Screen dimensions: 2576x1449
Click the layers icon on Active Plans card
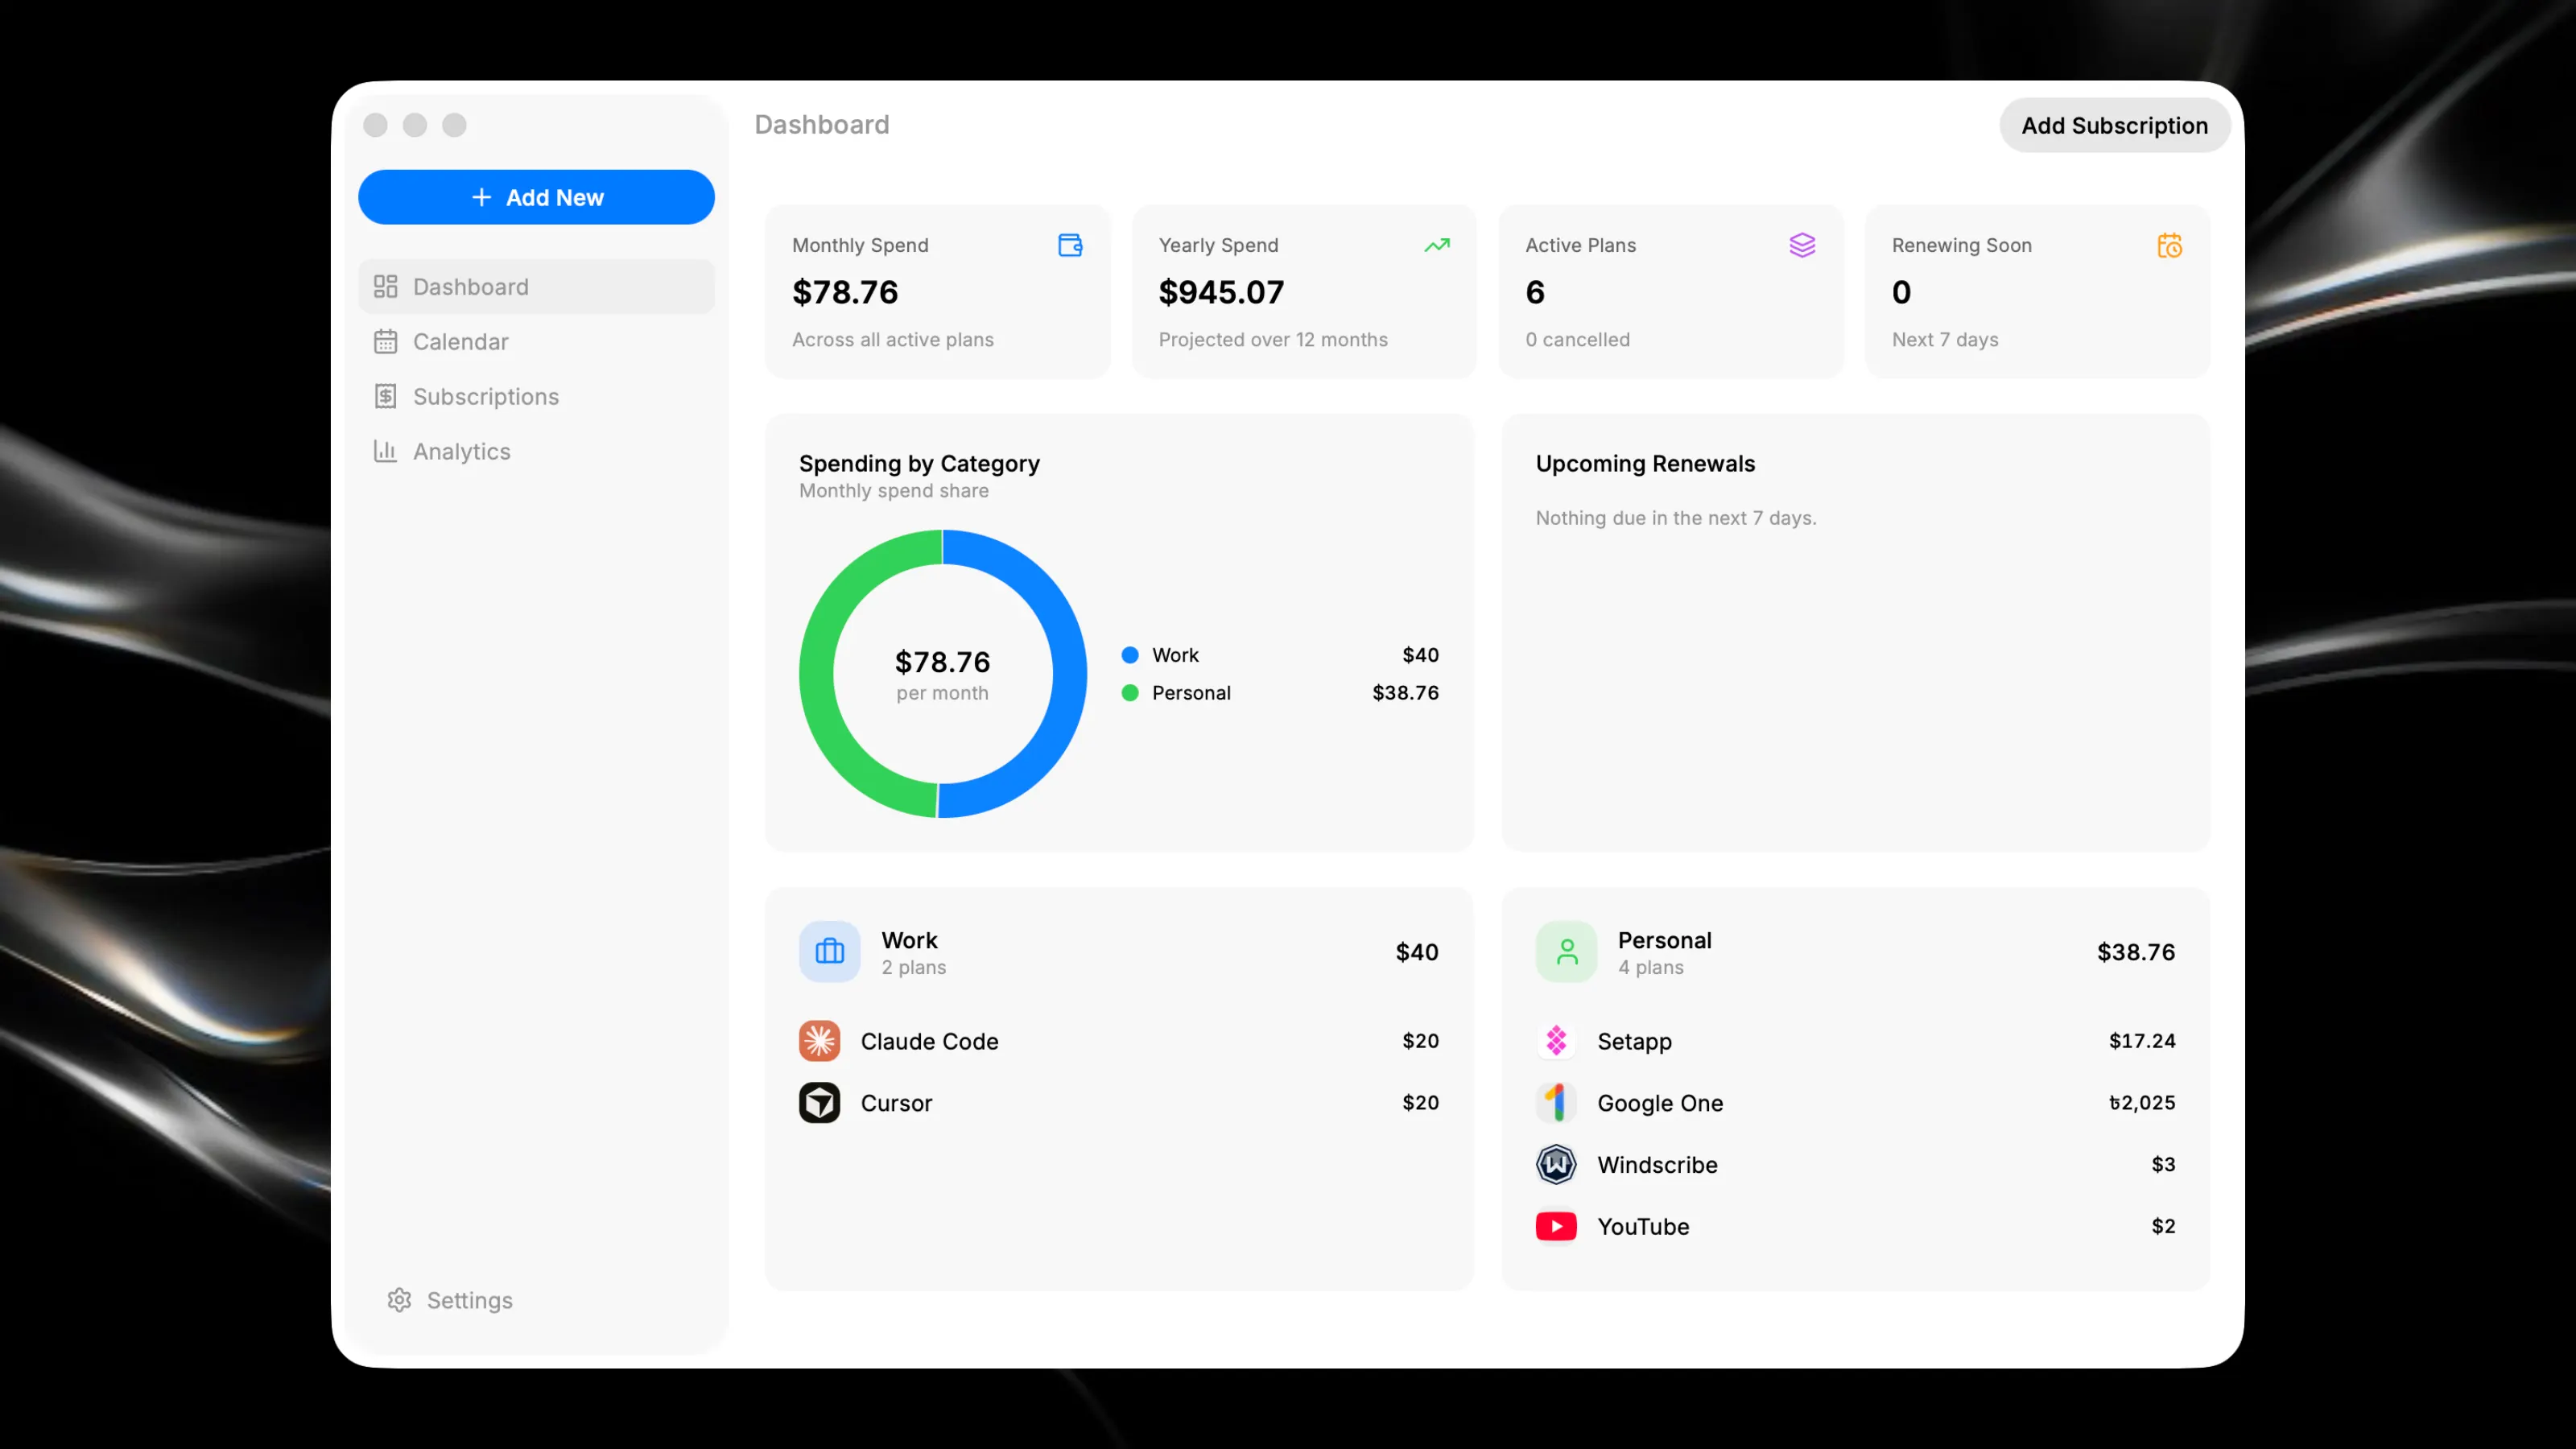(1802, 245)
